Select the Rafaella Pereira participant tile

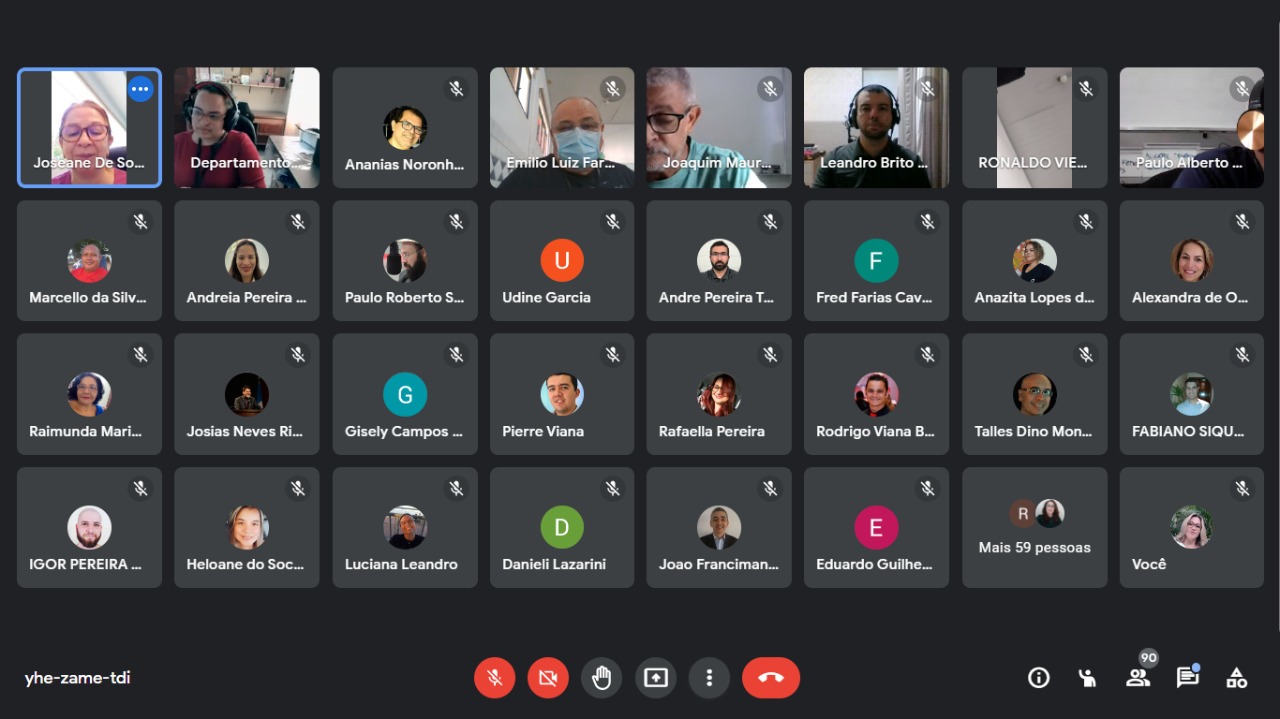(719, 394)
